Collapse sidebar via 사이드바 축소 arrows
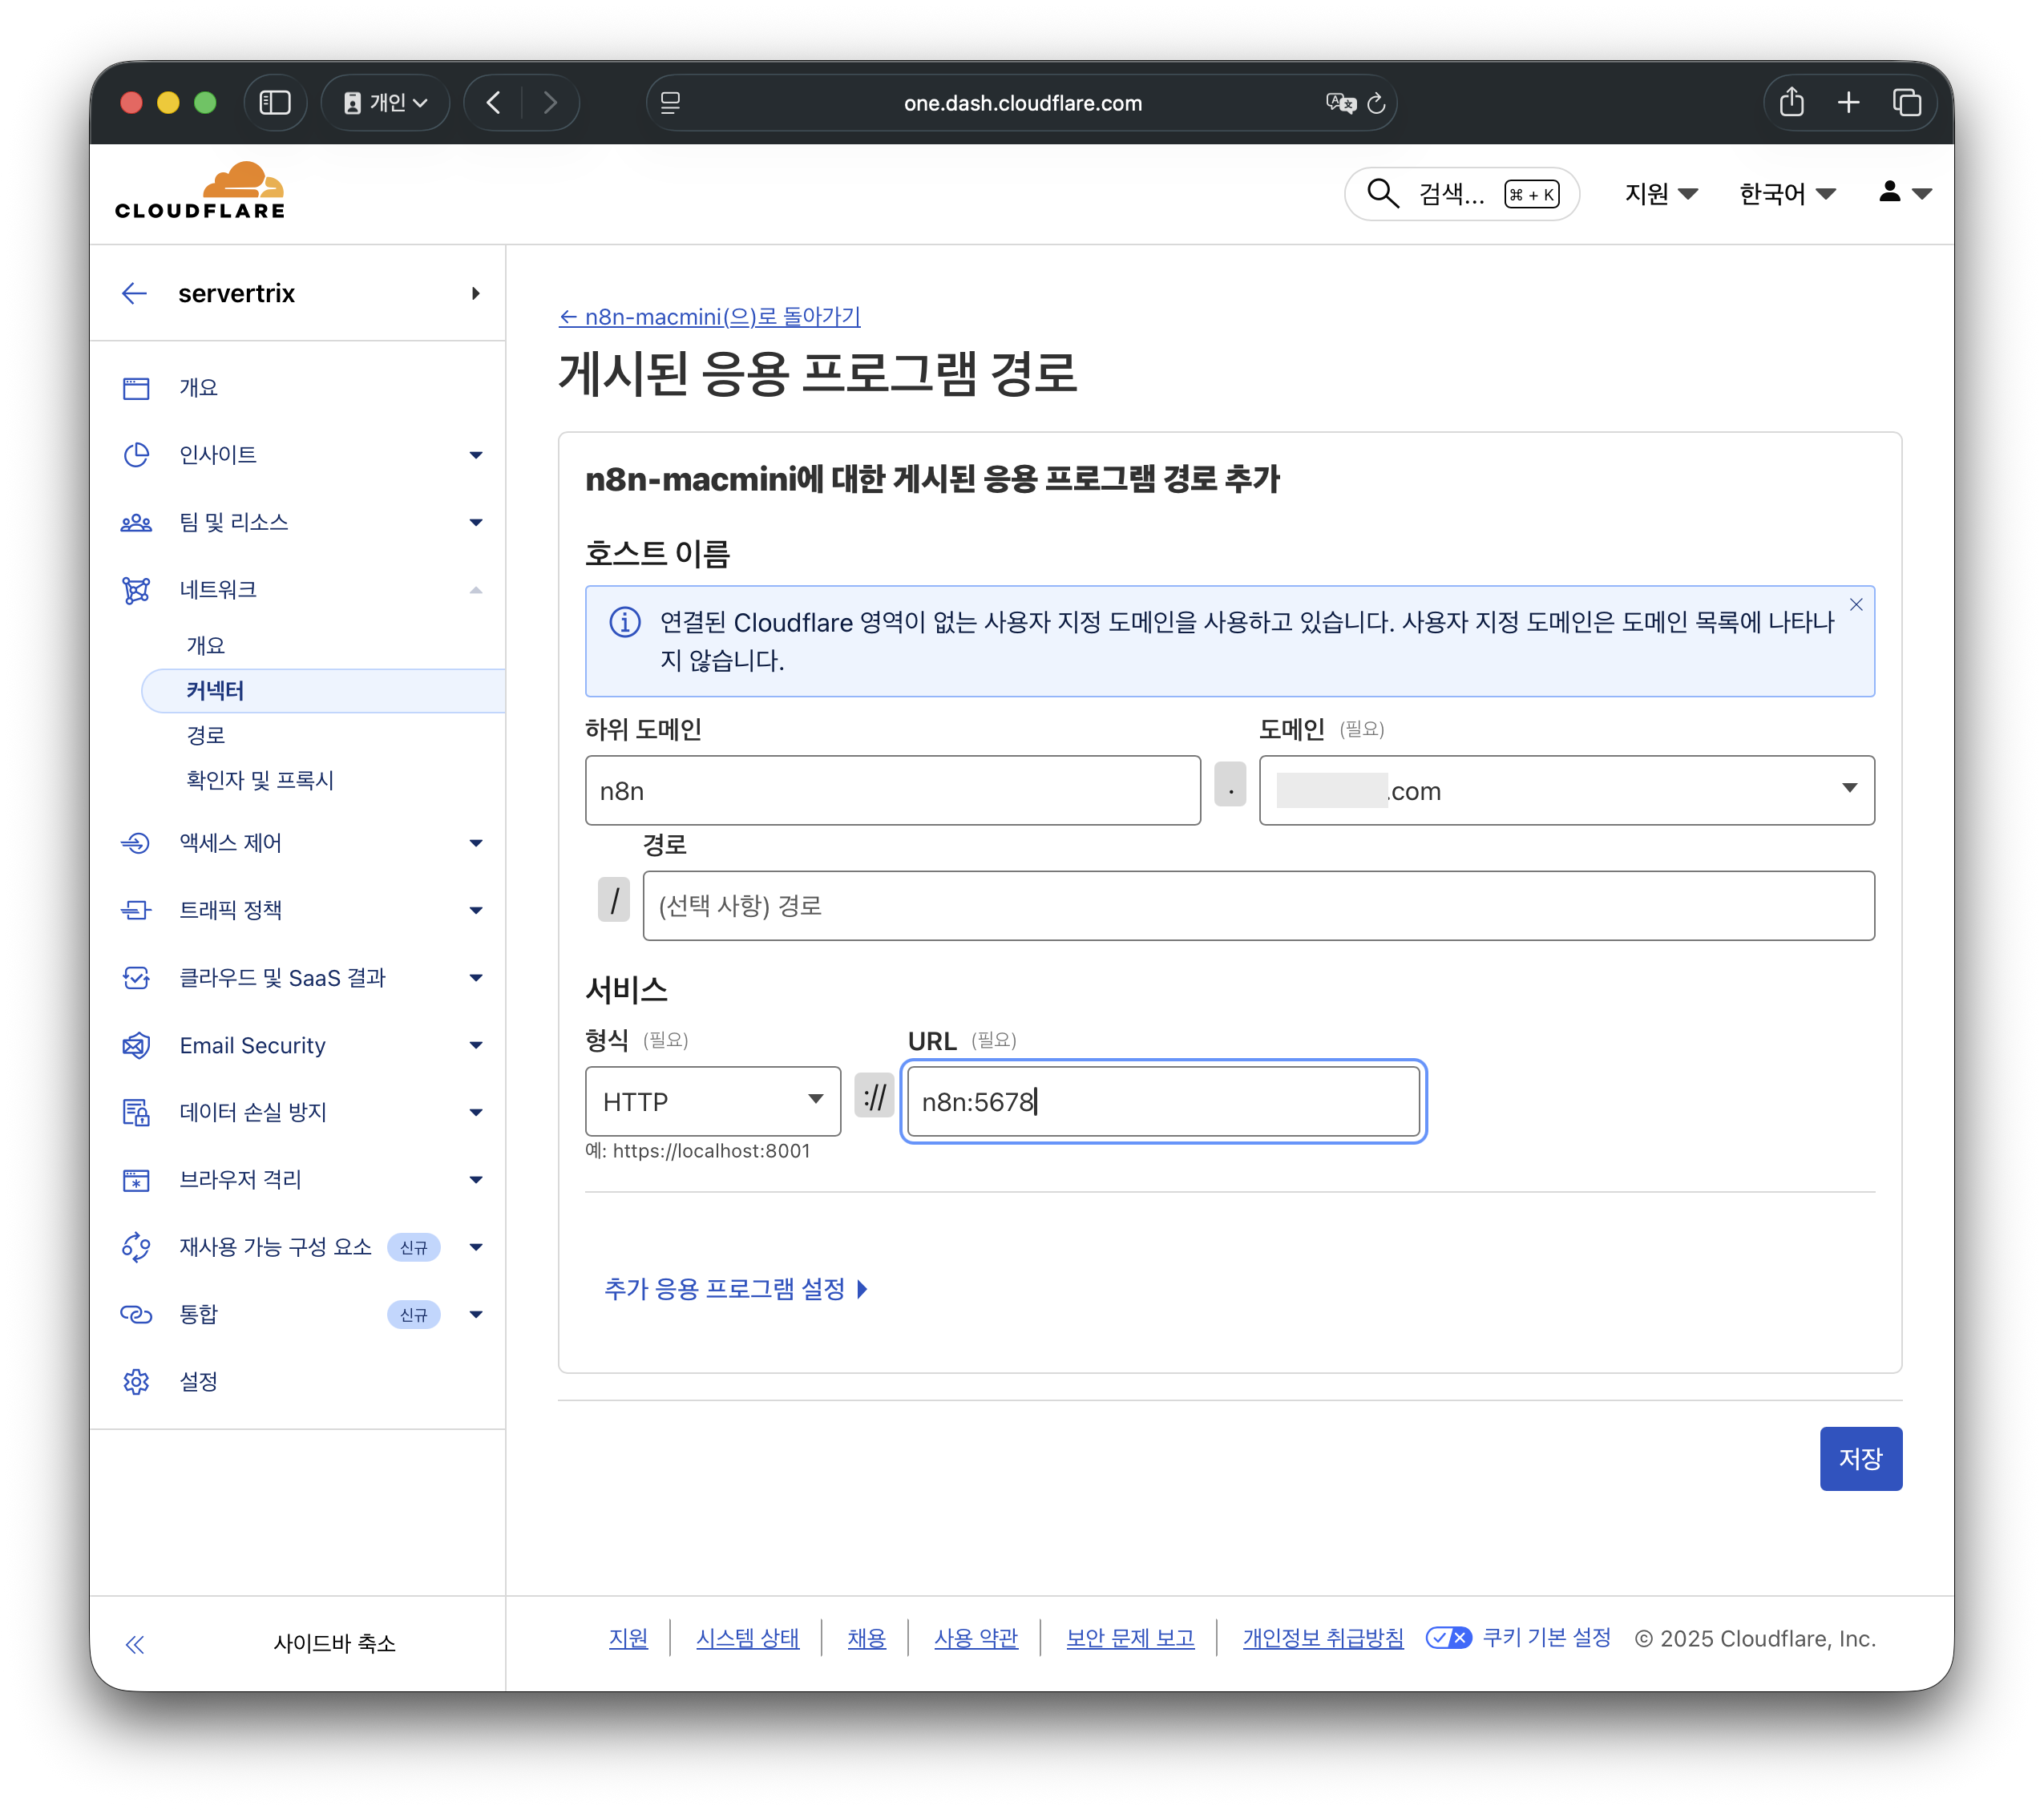 135,1644
